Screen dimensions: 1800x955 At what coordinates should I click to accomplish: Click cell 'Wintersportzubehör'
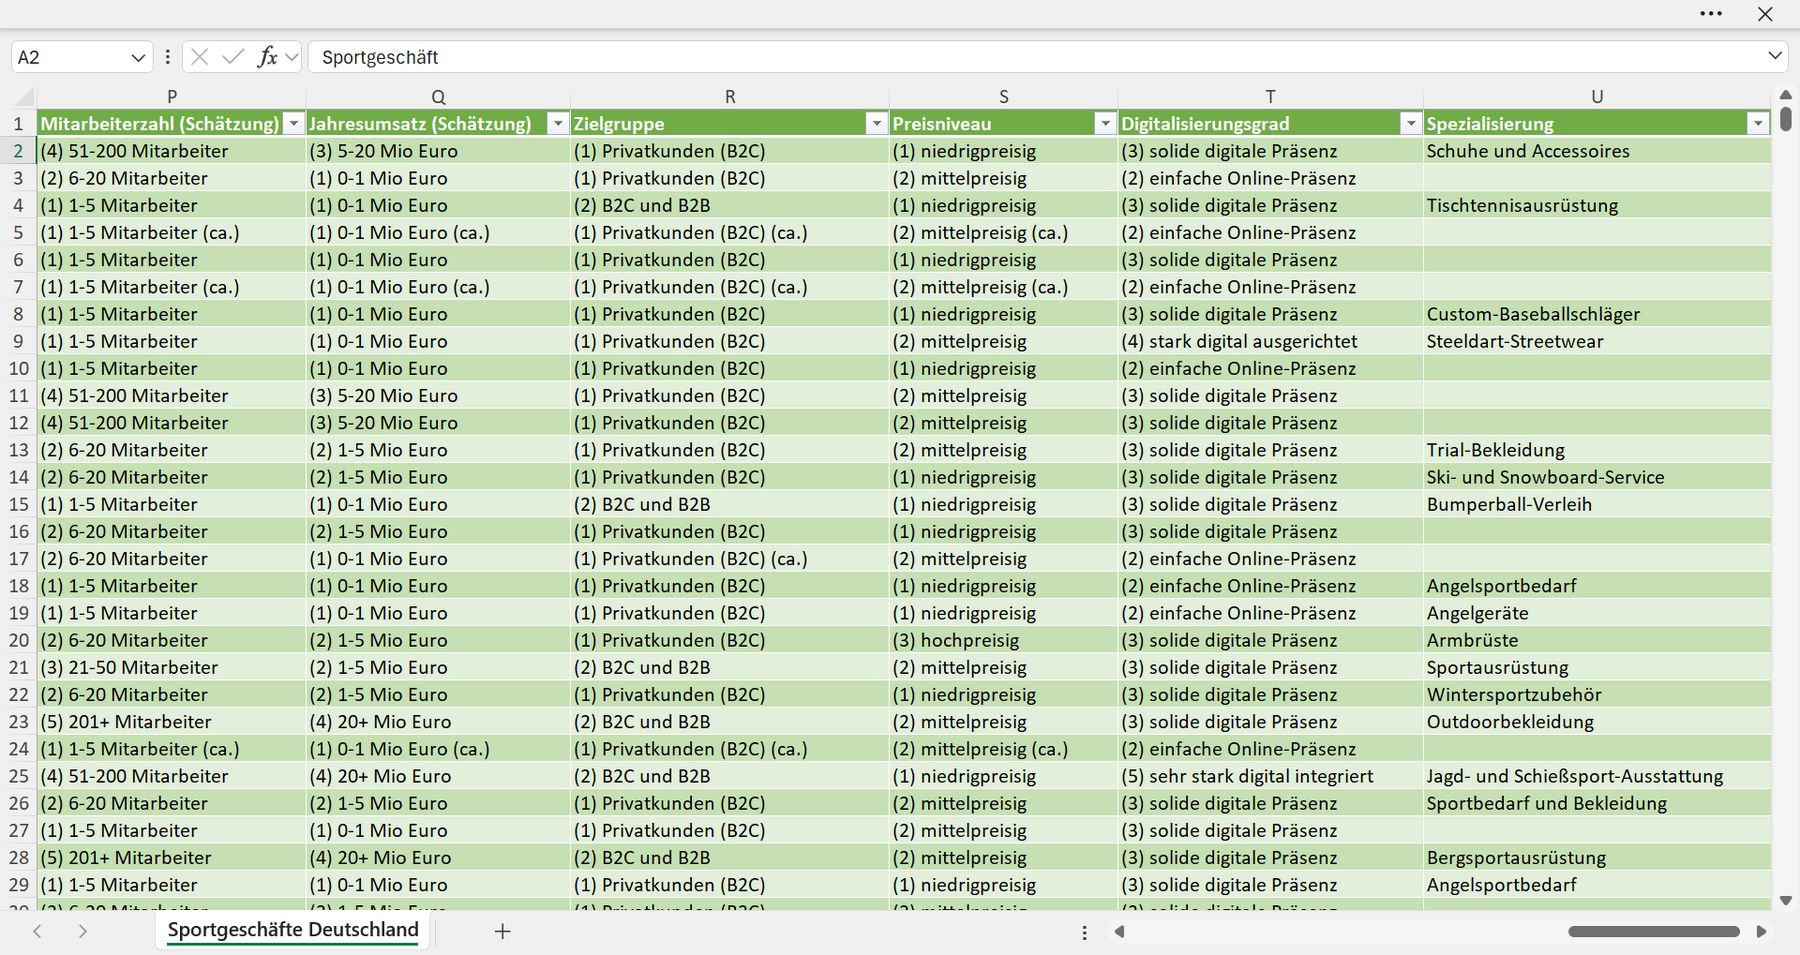(x=1597, y=694)
